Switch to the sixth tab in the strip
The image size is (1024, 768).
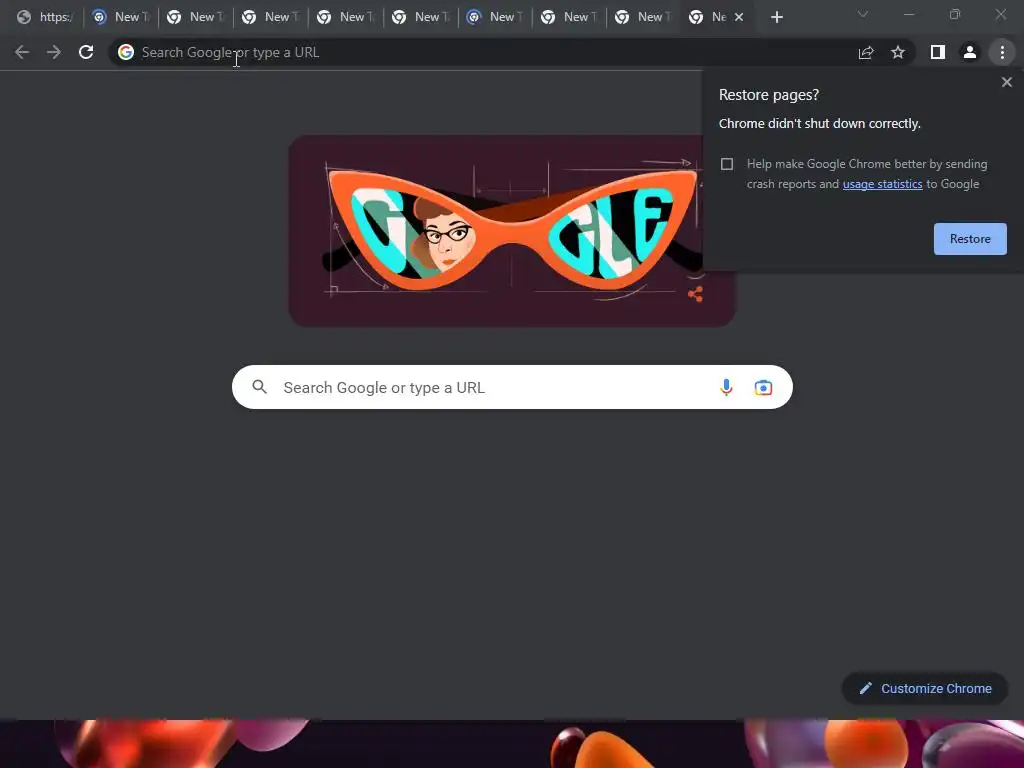421,18
